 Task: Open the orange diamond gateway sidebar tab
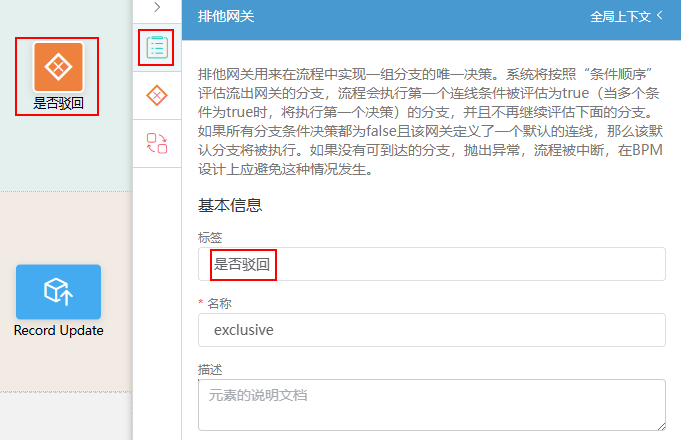157,96
